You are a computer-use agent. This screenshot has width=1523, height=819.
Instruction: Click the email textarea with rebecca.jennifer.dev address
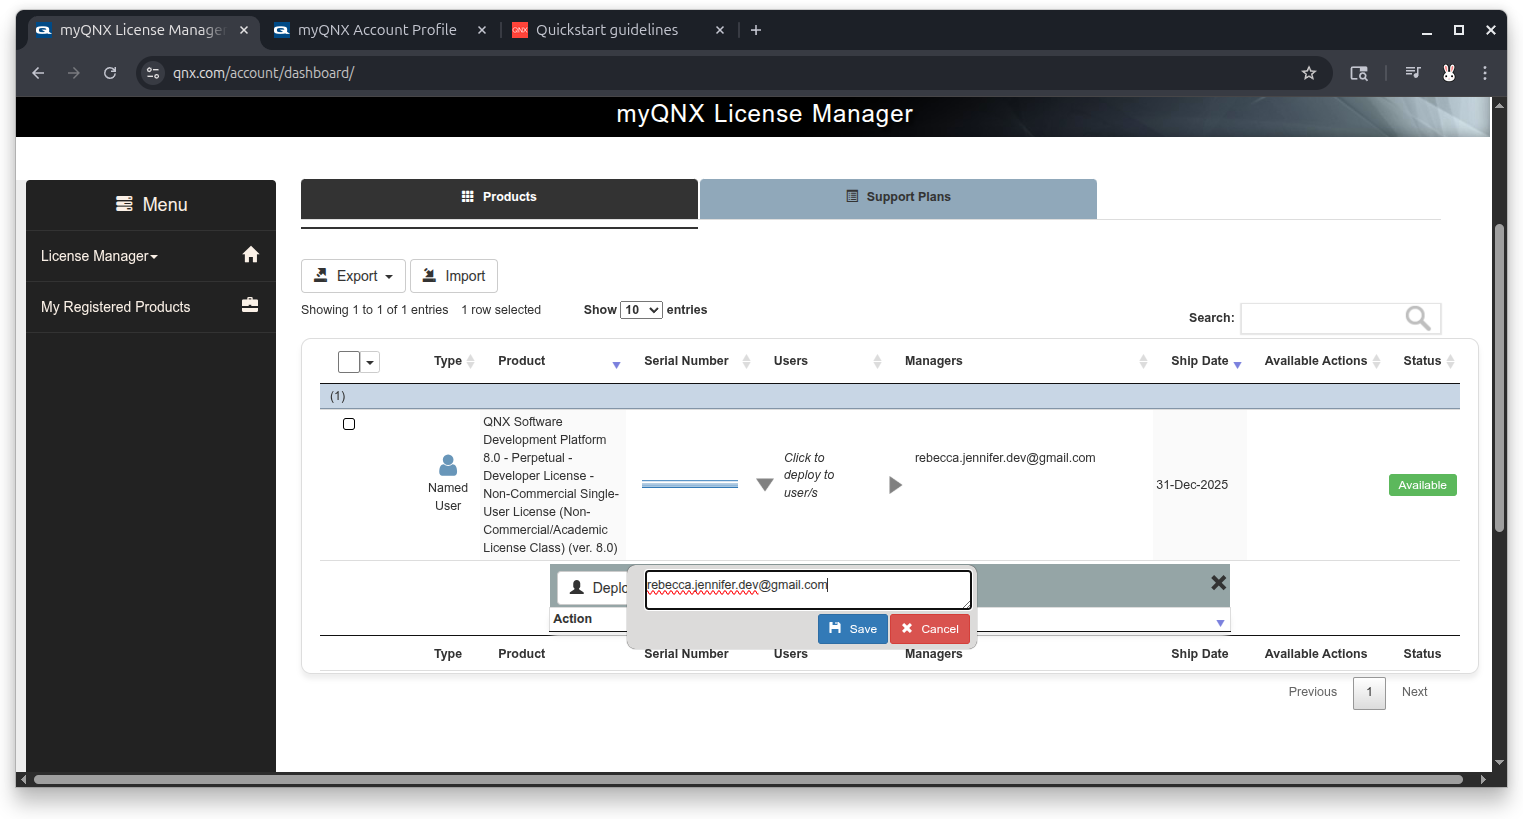[x=807, y=589]
